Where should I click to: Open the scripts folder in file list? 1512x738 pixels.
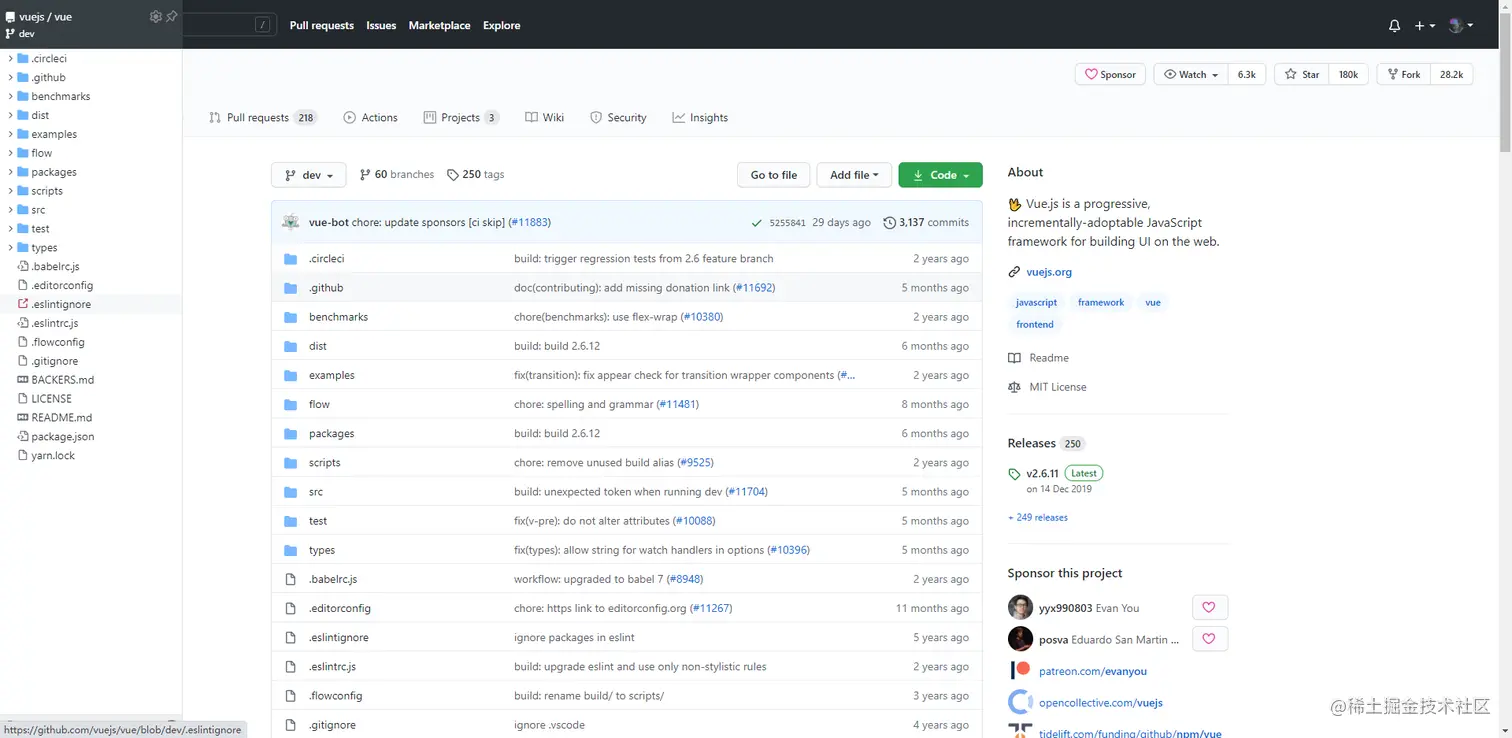[325, 463]
